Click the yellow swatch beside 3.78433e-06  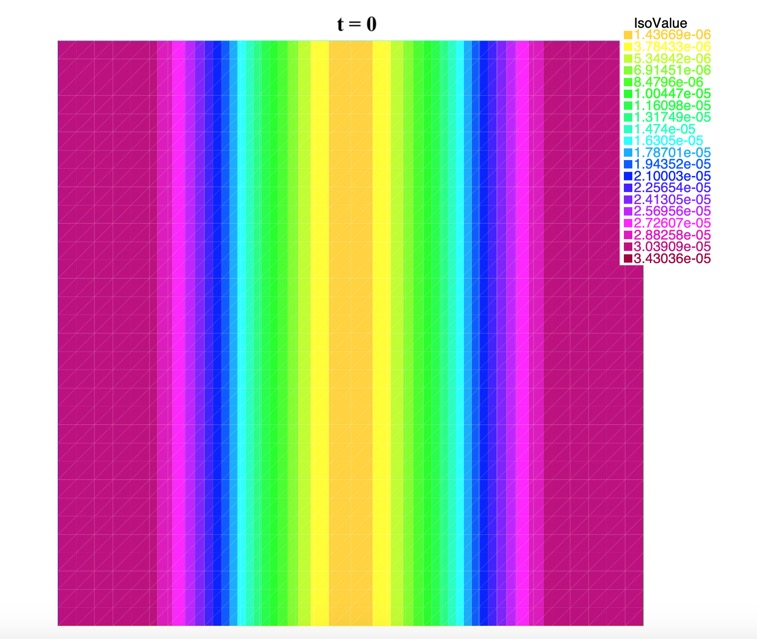pyautogui.click(x=628, y=47)
